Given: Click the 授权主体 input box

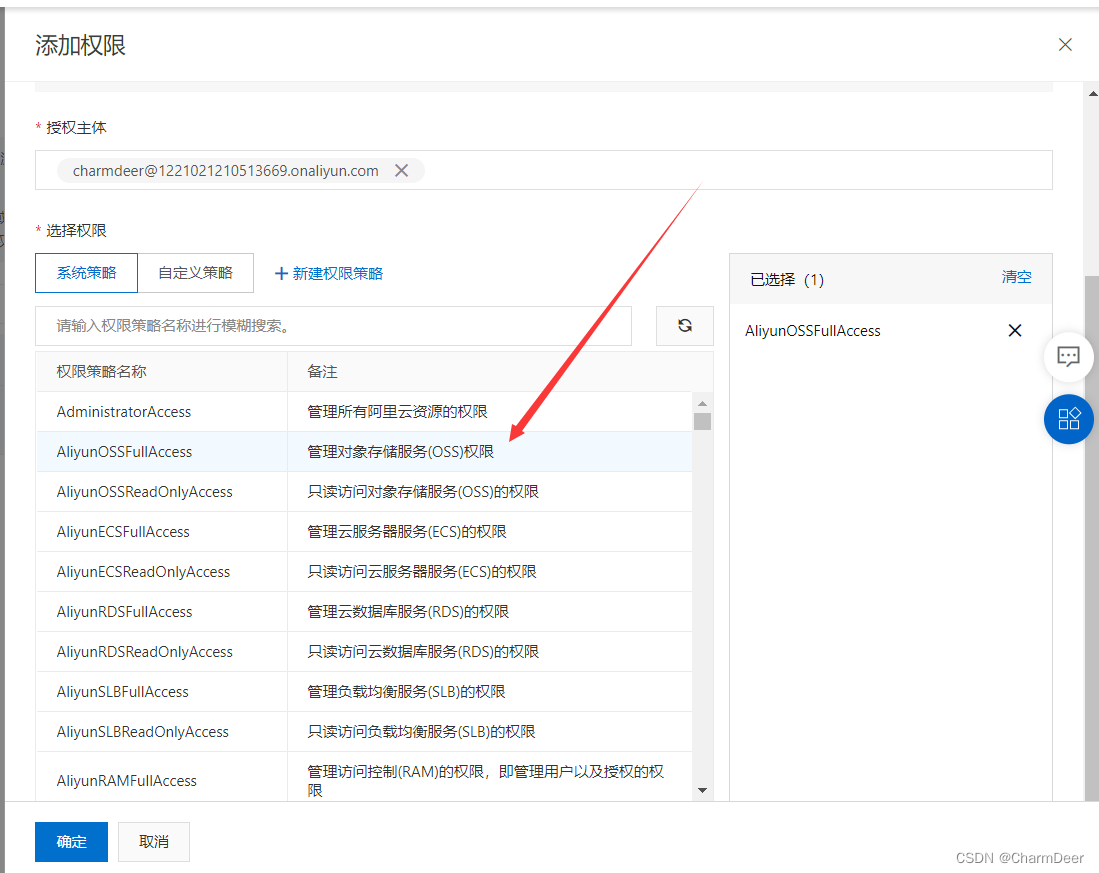Looking at the screenshot, I should point(543,170).
